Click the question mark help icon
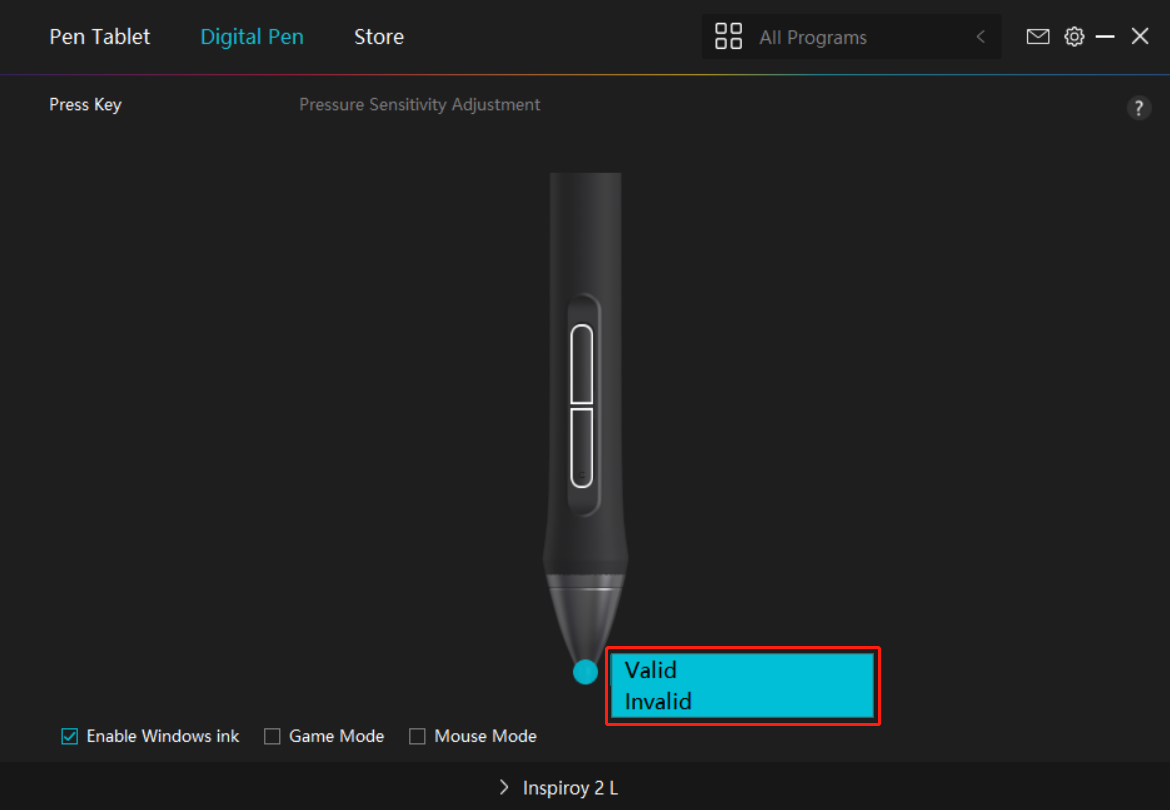 1139,108
